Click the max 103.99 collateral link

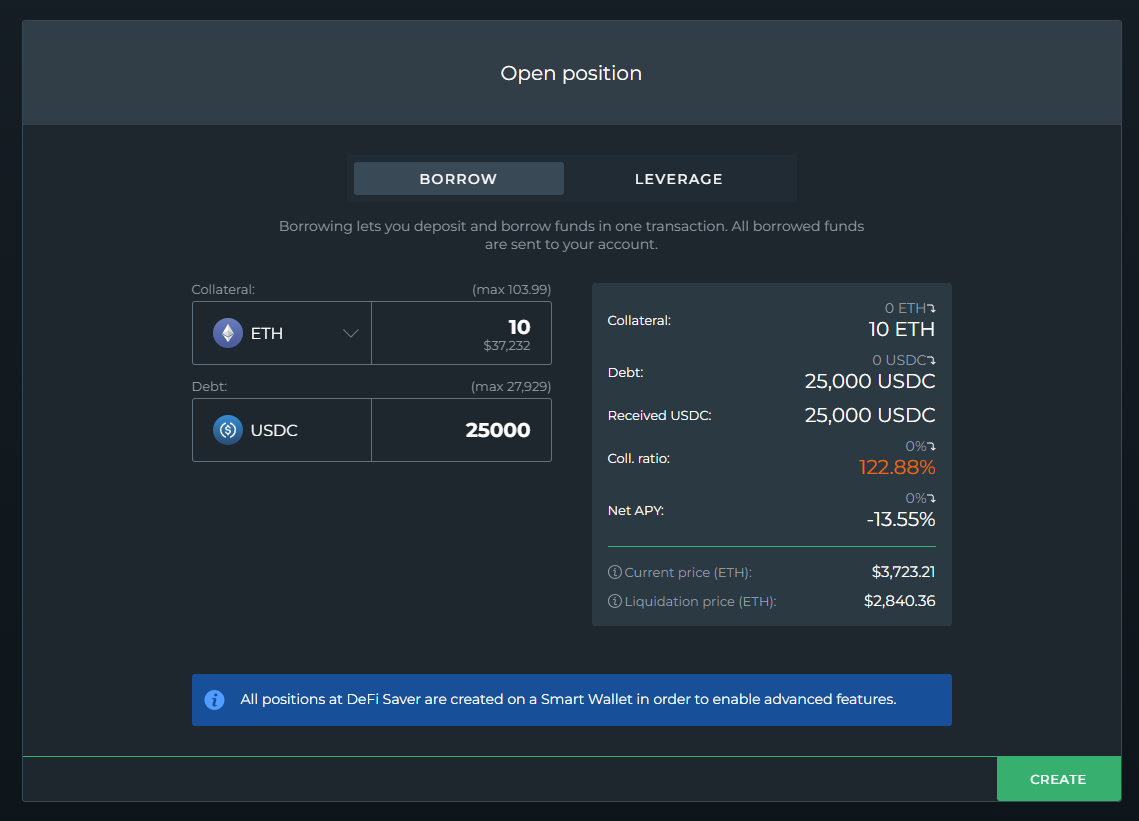511,290
